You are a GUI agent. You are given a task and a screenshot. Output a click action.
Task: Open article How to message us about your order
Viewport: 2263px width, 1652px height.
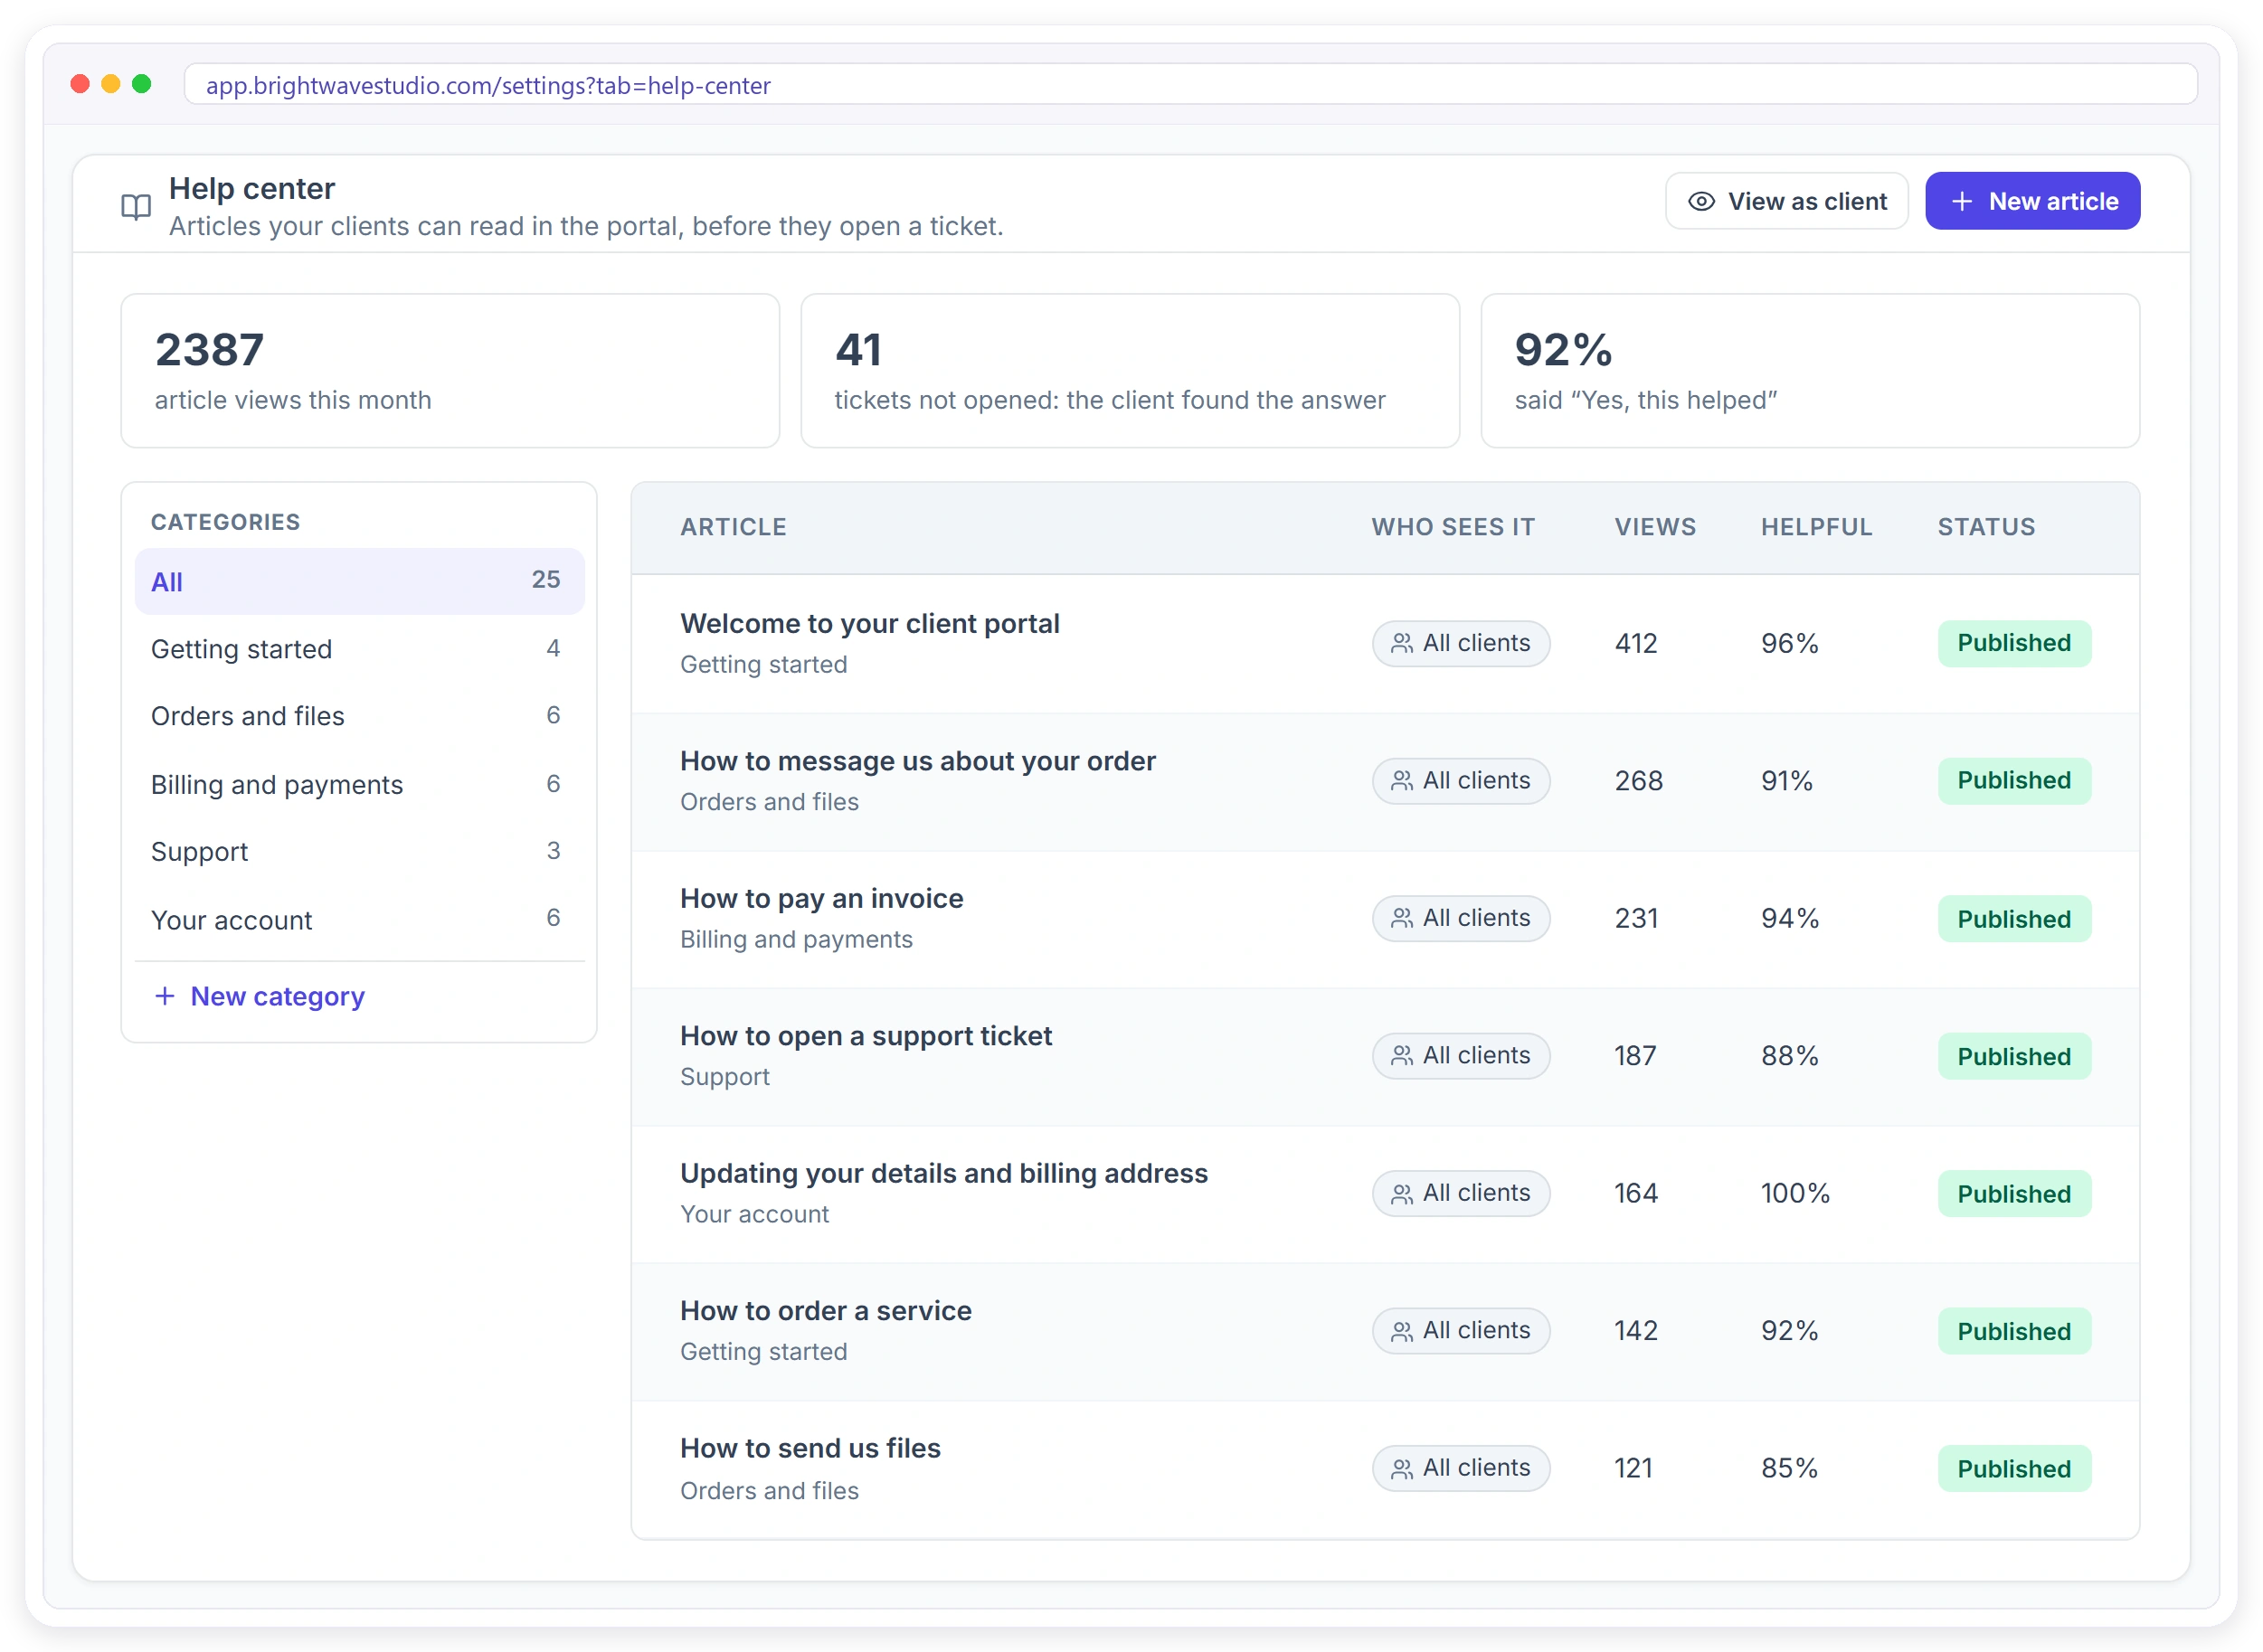click(917, 761)
